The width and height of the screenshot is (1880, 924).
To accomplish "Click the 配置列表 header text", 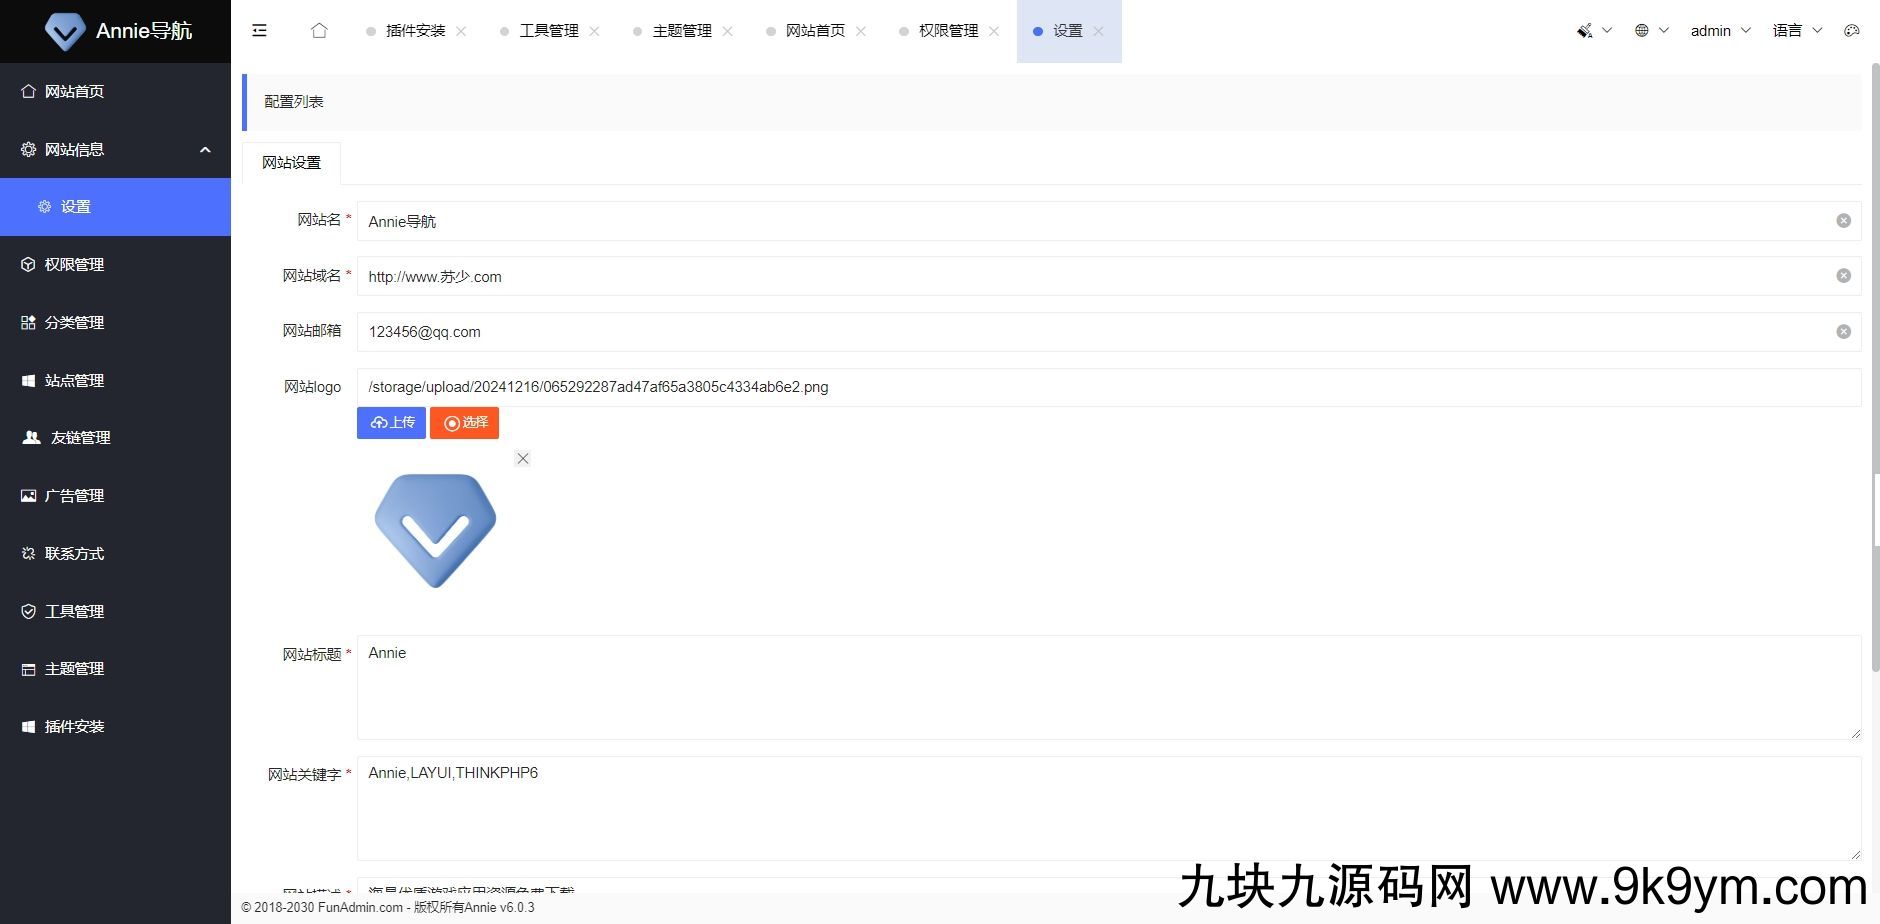I will (293, 102).
